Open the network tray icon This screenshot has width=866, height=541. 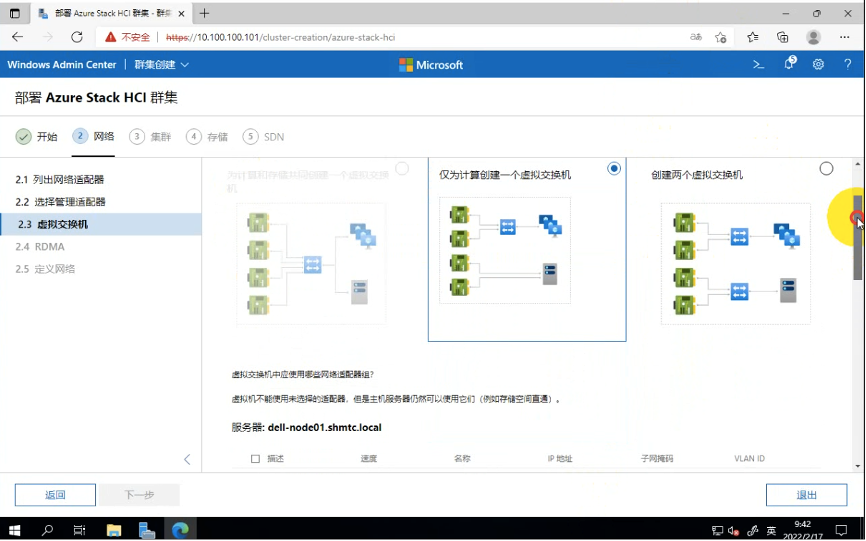pyautogui.click(x=717, y=531)
